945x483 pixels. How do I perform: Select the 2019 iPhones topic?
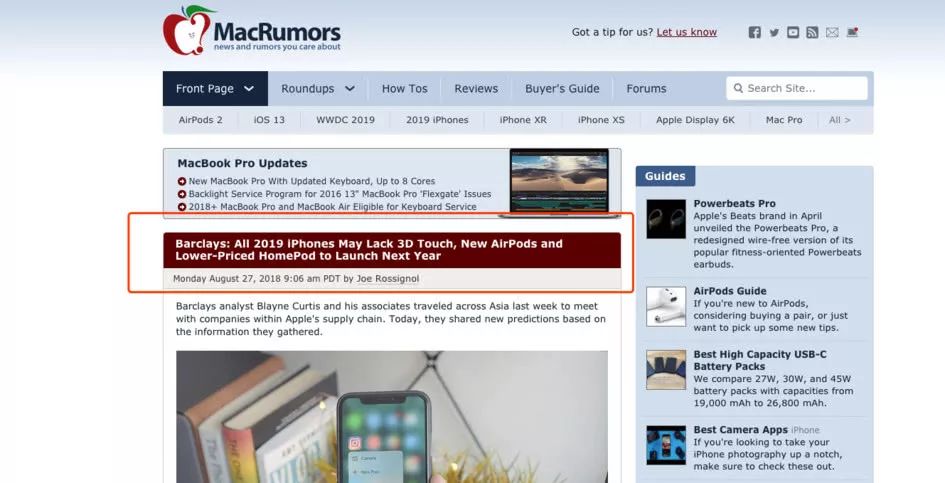point(437,120)
